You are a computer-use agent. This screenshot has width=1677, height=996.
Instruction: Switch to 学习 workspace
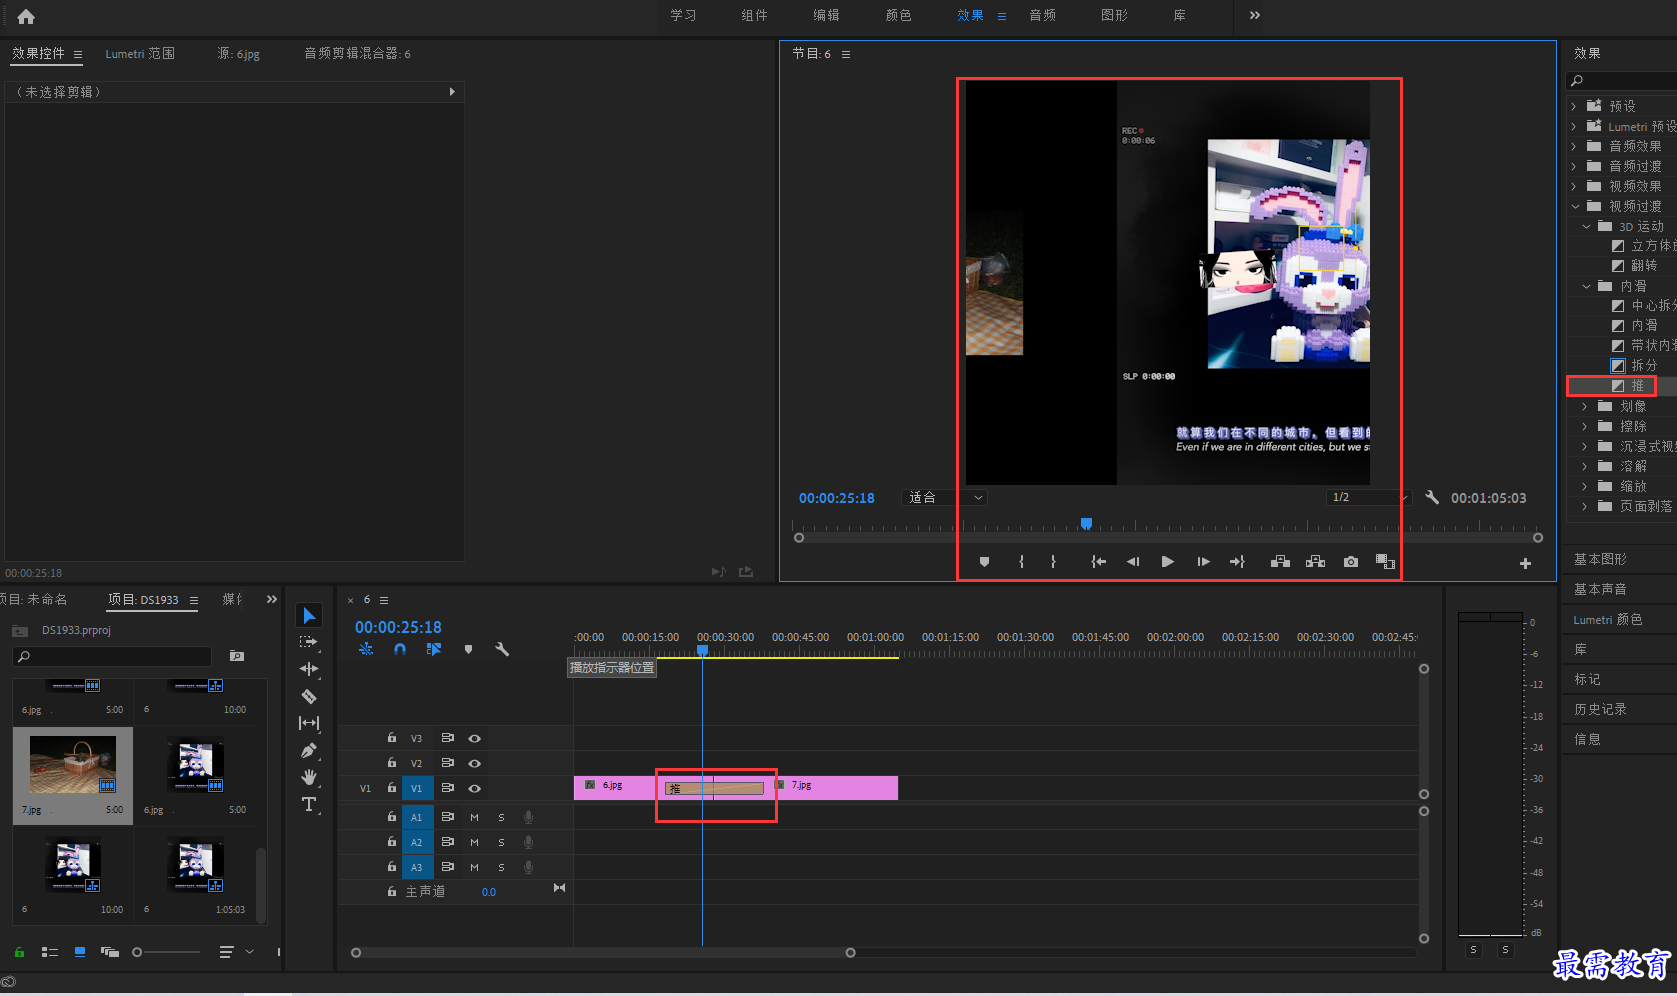(683, 15)
